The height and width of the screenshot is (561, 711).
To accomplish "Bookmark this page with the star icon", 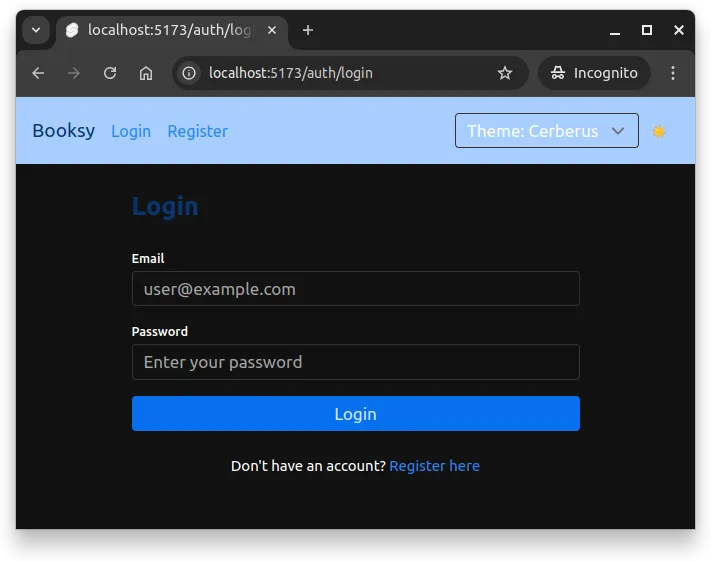I will pos(505,73).
